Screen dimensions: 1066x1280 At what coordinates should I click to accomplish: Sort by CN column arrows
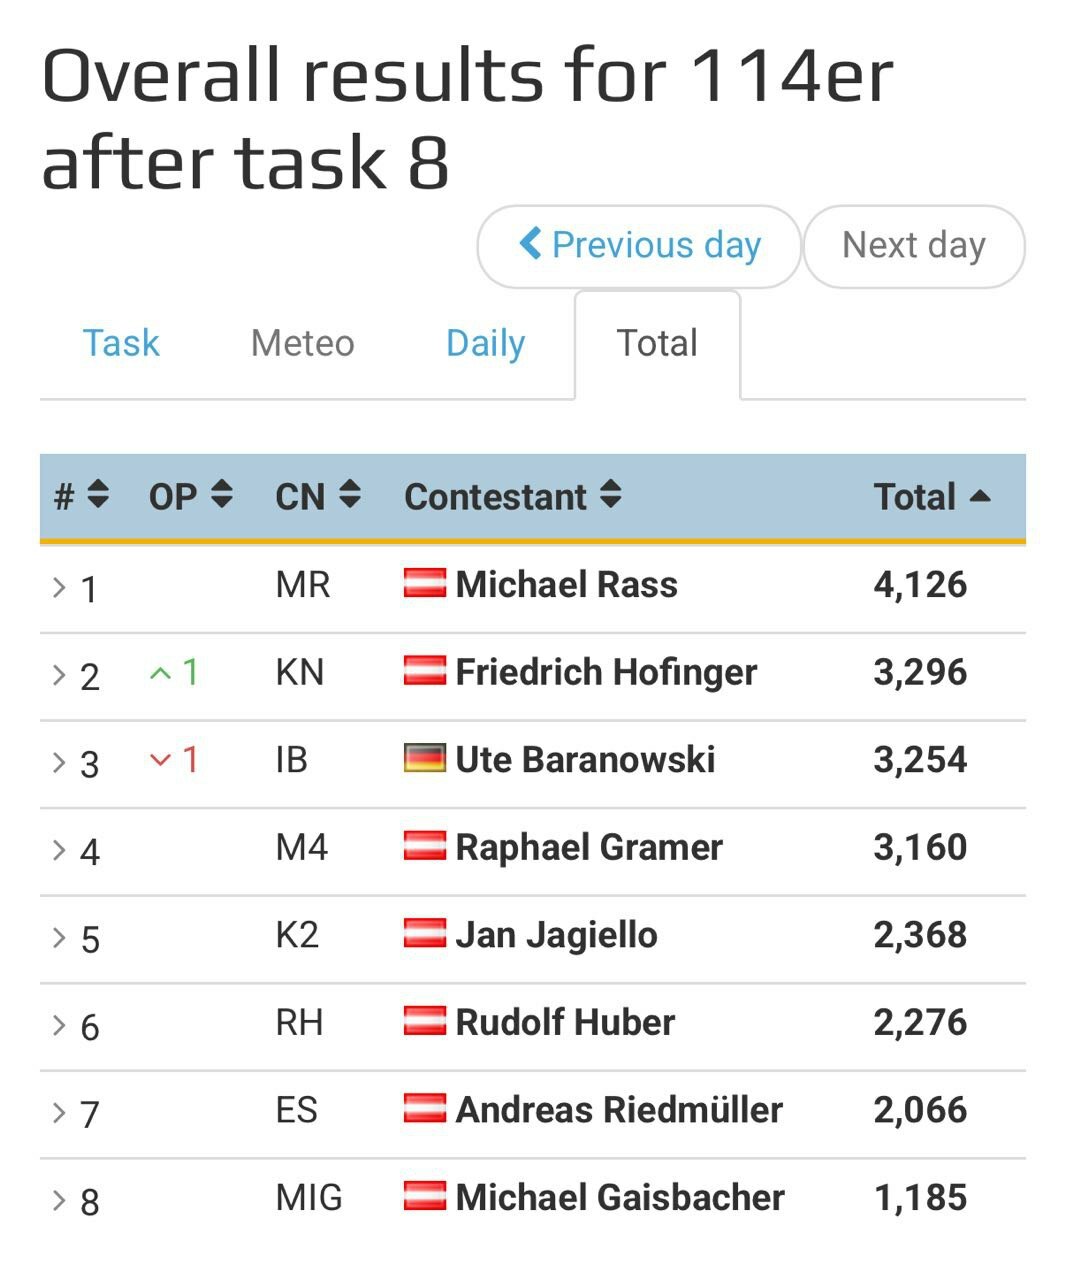pos(349,495)
